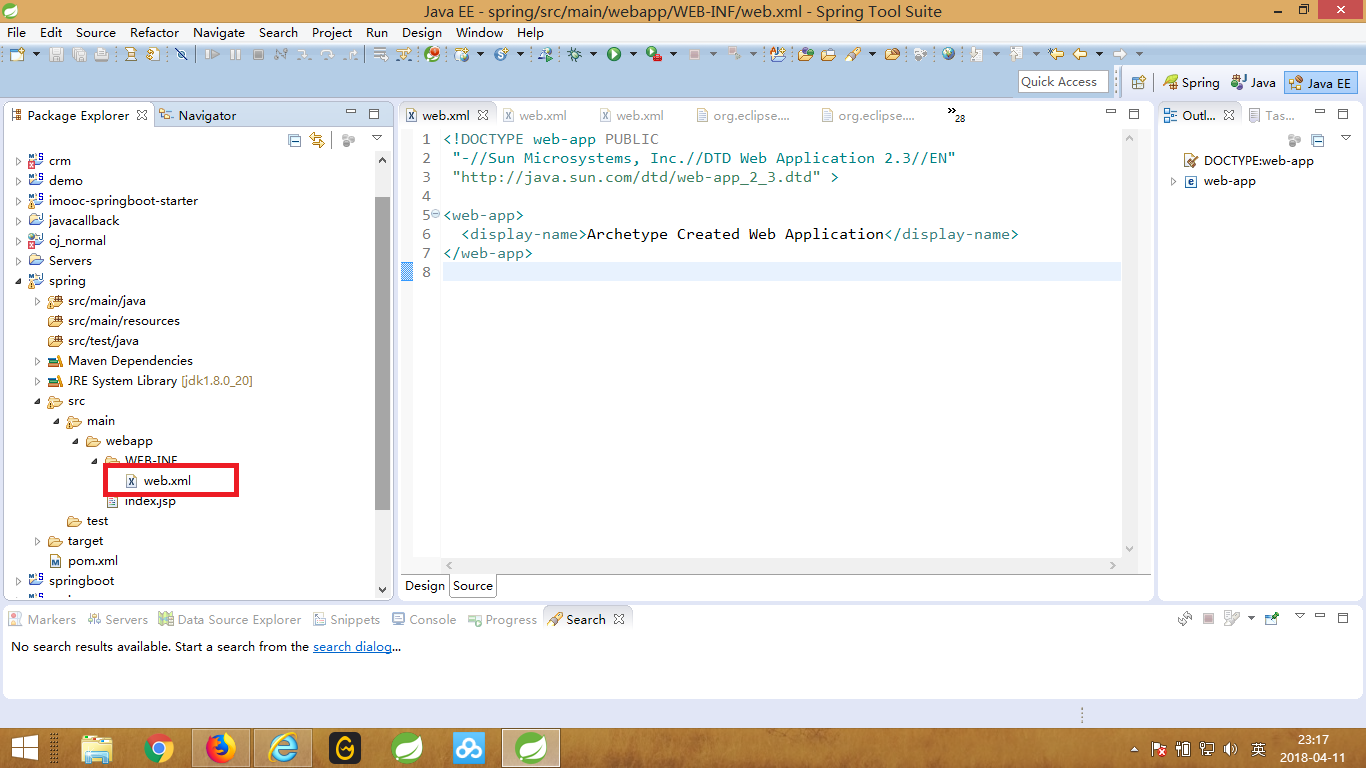Open dropdown arrow next to New icon
Screen dimensions: 1366x768
pos(36,54)
